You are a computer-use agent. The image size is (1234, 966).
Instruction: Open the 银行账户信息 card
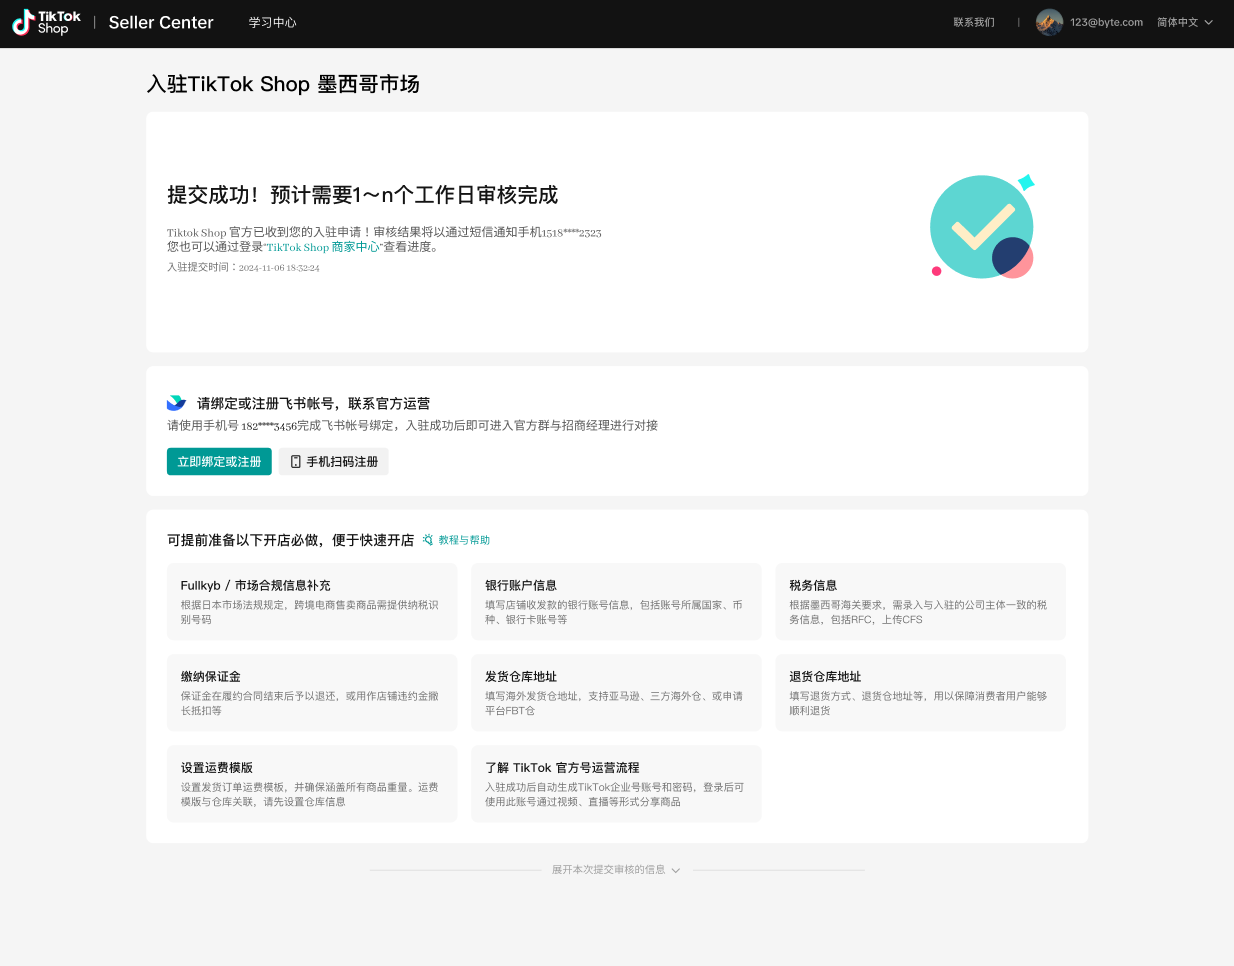616,601
